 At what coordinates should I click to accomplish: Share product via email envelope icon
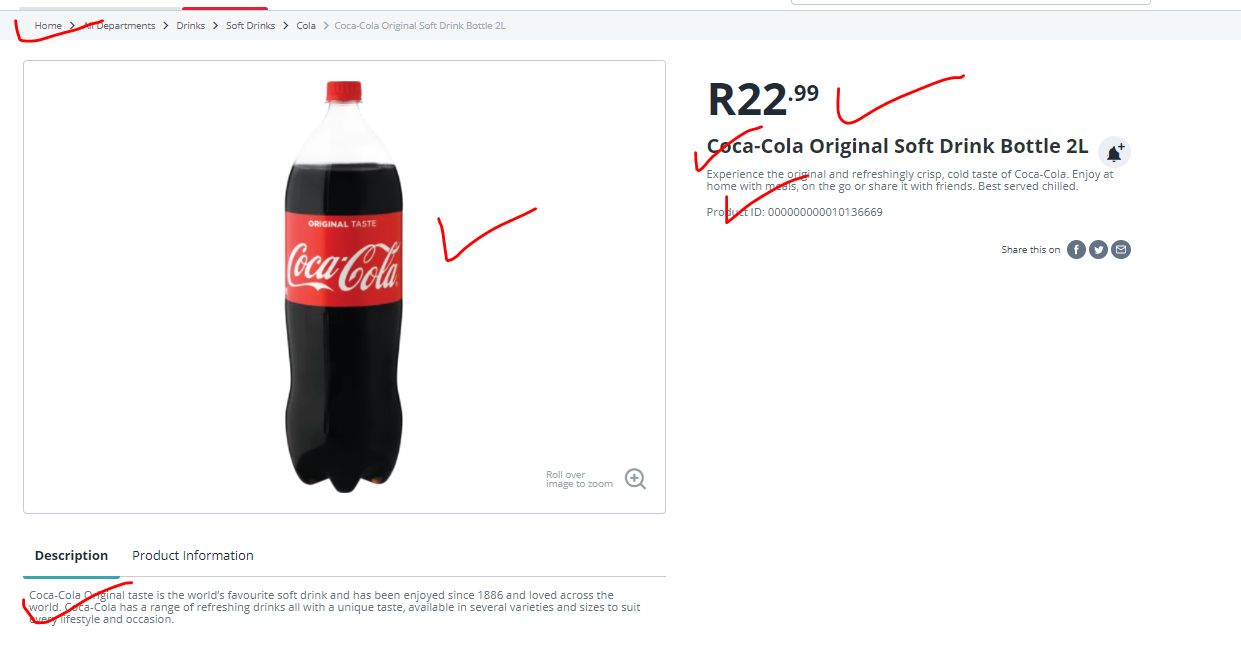coord(1121,250)
